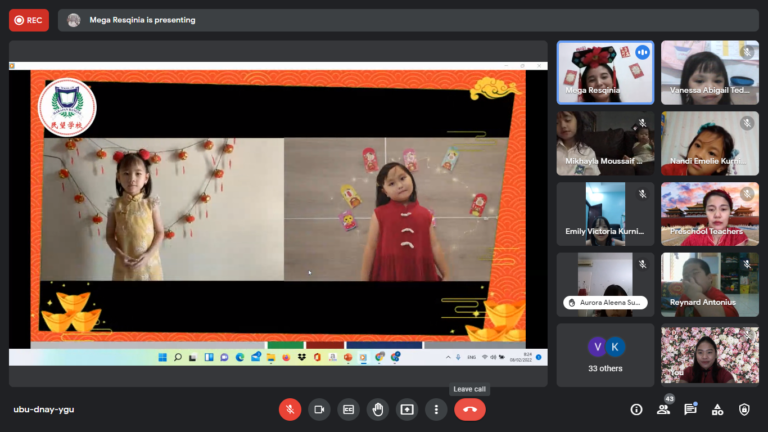Select Mega Resqinia's video tile
The image size is (768, 432).
605,72
